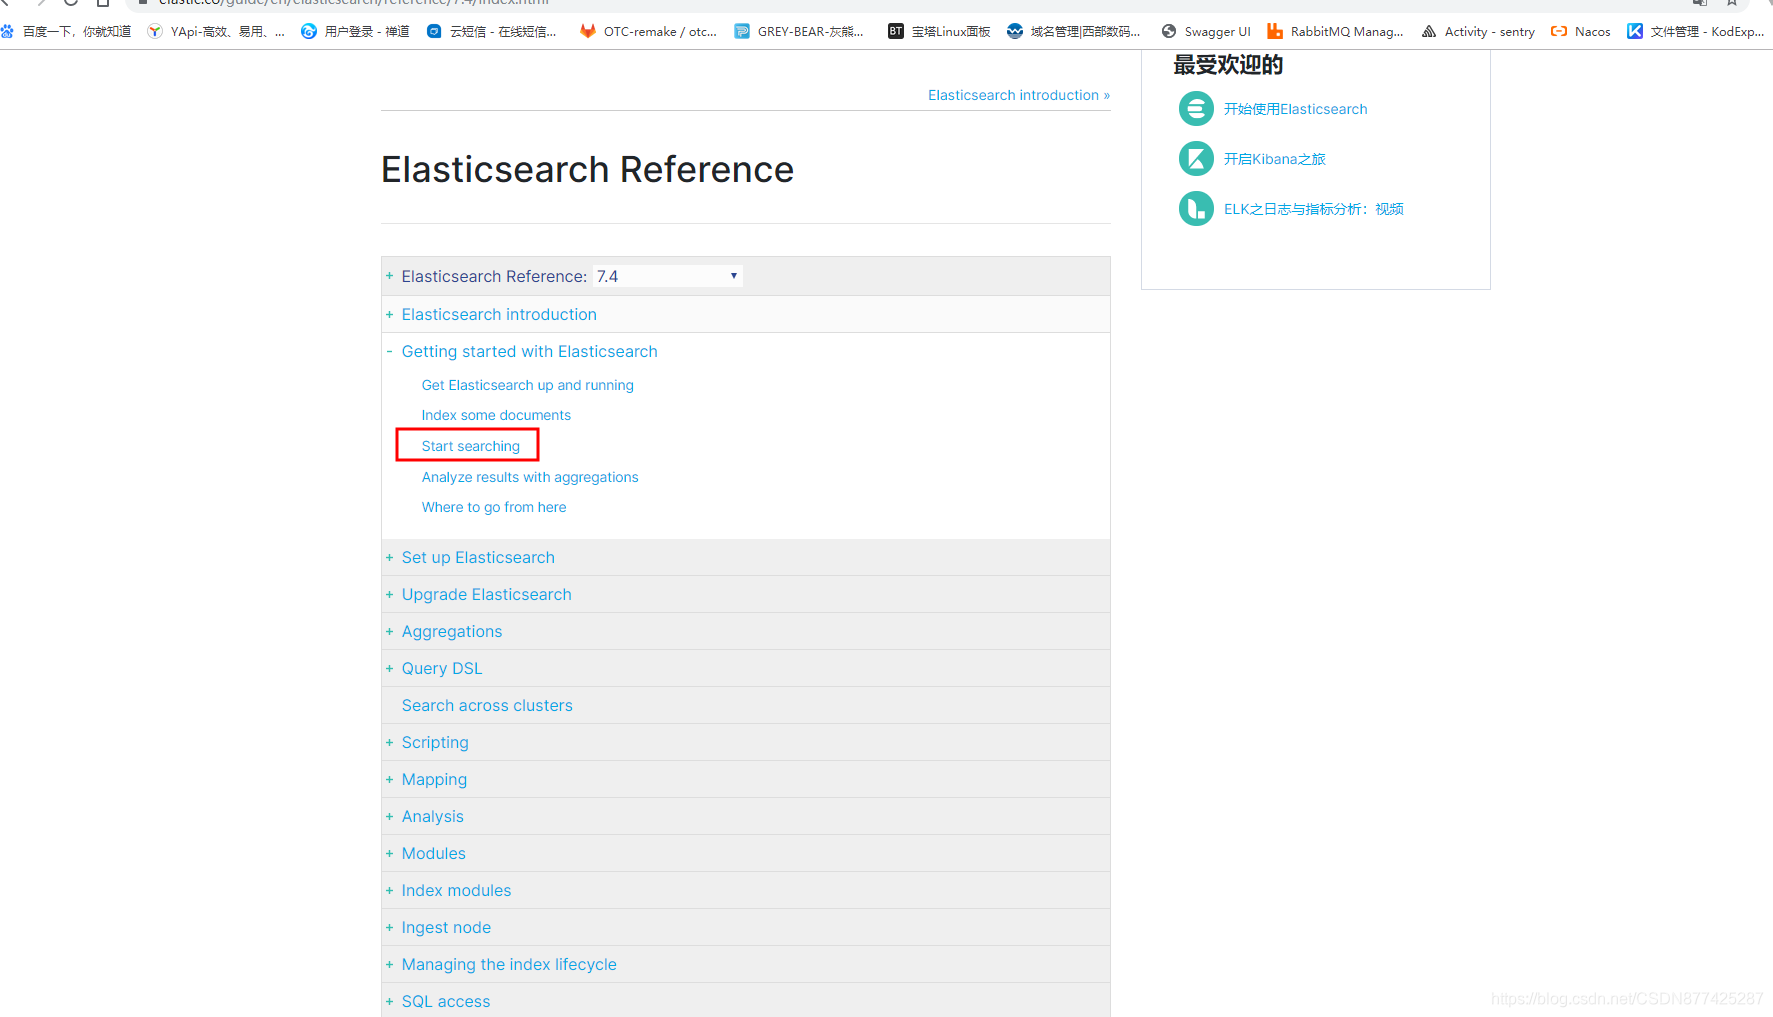Open the Swagger UI bookmark
This screenshot has width=1773, height=1017.
click(x=1206, y=31)
